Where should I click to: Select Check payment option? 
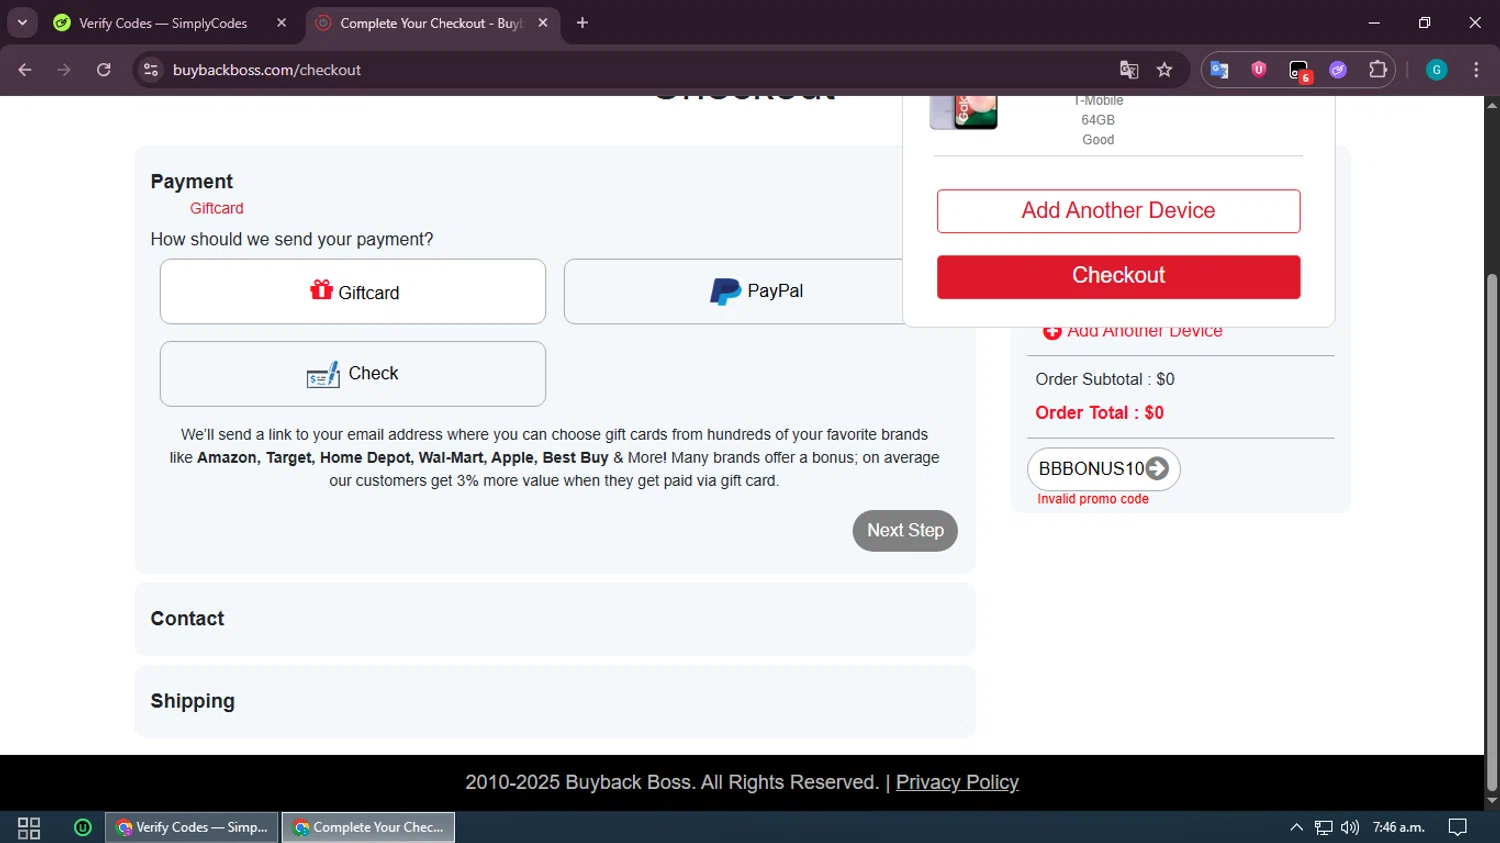coord(353,374)
